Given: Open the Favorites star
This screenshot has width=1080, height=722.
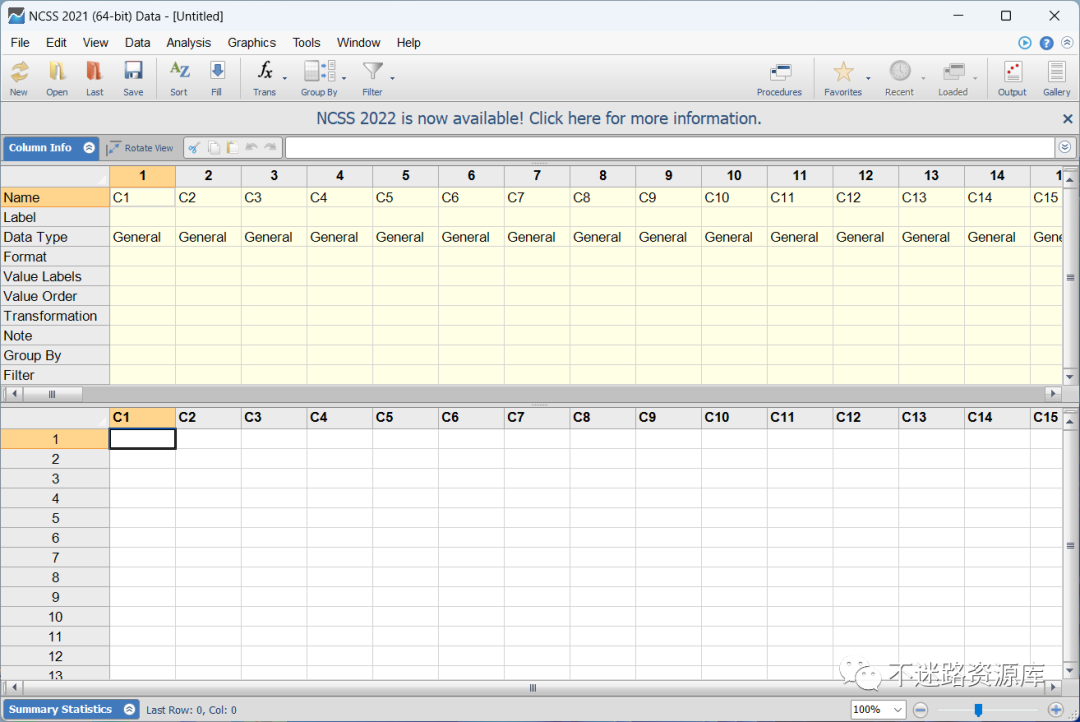Looking at the screenshot, I should (843, 78).
